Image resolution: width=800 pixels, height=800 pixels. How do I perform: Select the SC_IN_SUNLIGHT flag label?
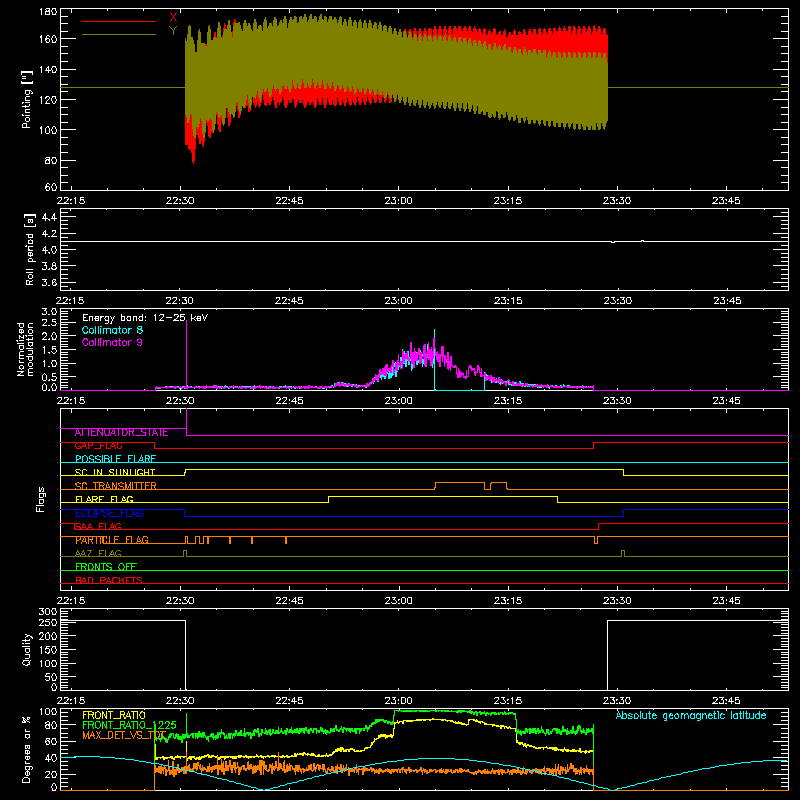click(x=115, y=472)
